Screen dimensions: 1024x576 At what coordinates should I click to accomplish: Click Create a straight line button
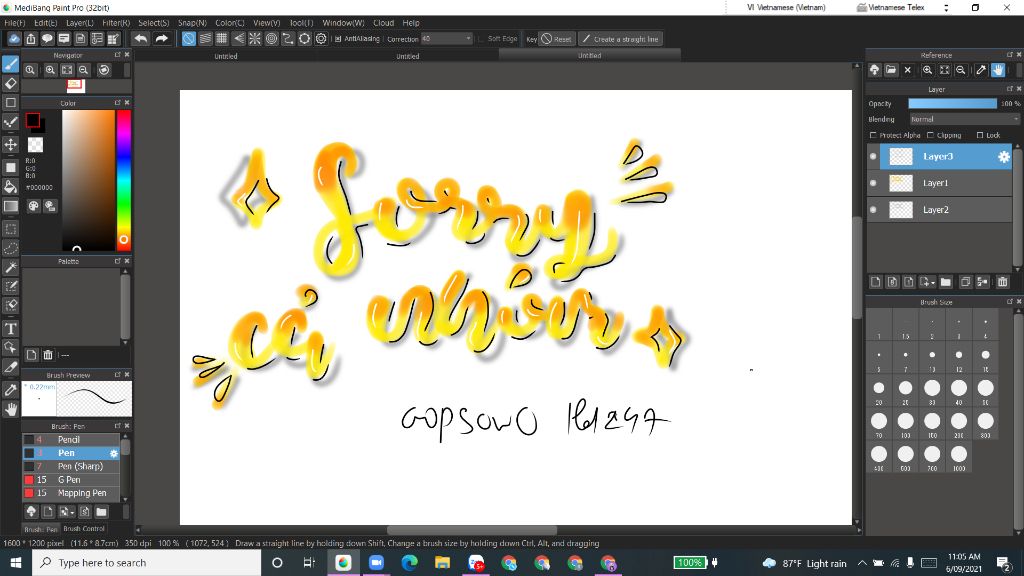click(x=620, y=39)
